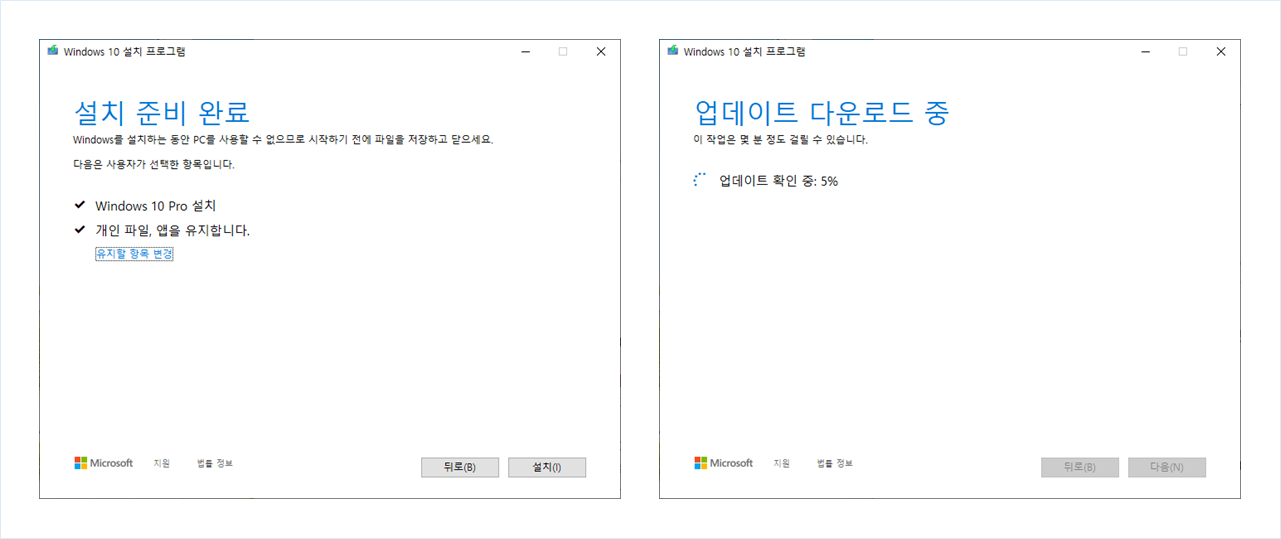The width and height of the screenshot is (1281, 539).
Task: Open 법률 정보 link in the right window
Action: coord(835,463)
